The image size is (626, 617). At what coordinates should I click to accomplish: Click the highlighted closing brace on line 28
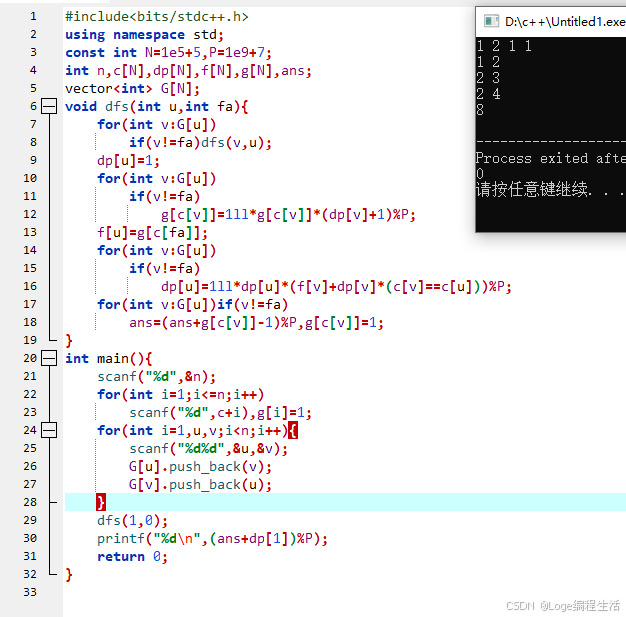(101, 502)
